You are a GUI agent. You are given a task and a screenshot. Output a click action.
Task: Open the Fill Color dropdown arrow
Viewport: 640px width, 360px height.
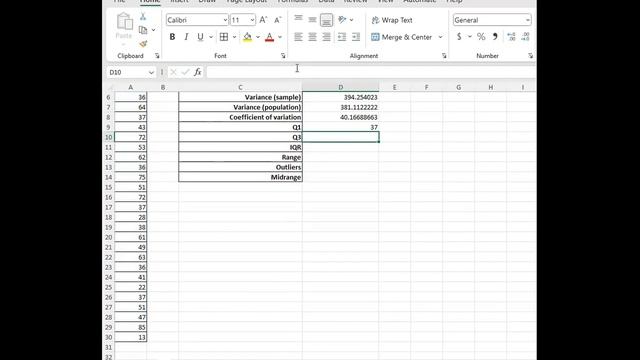pos(258,37)
